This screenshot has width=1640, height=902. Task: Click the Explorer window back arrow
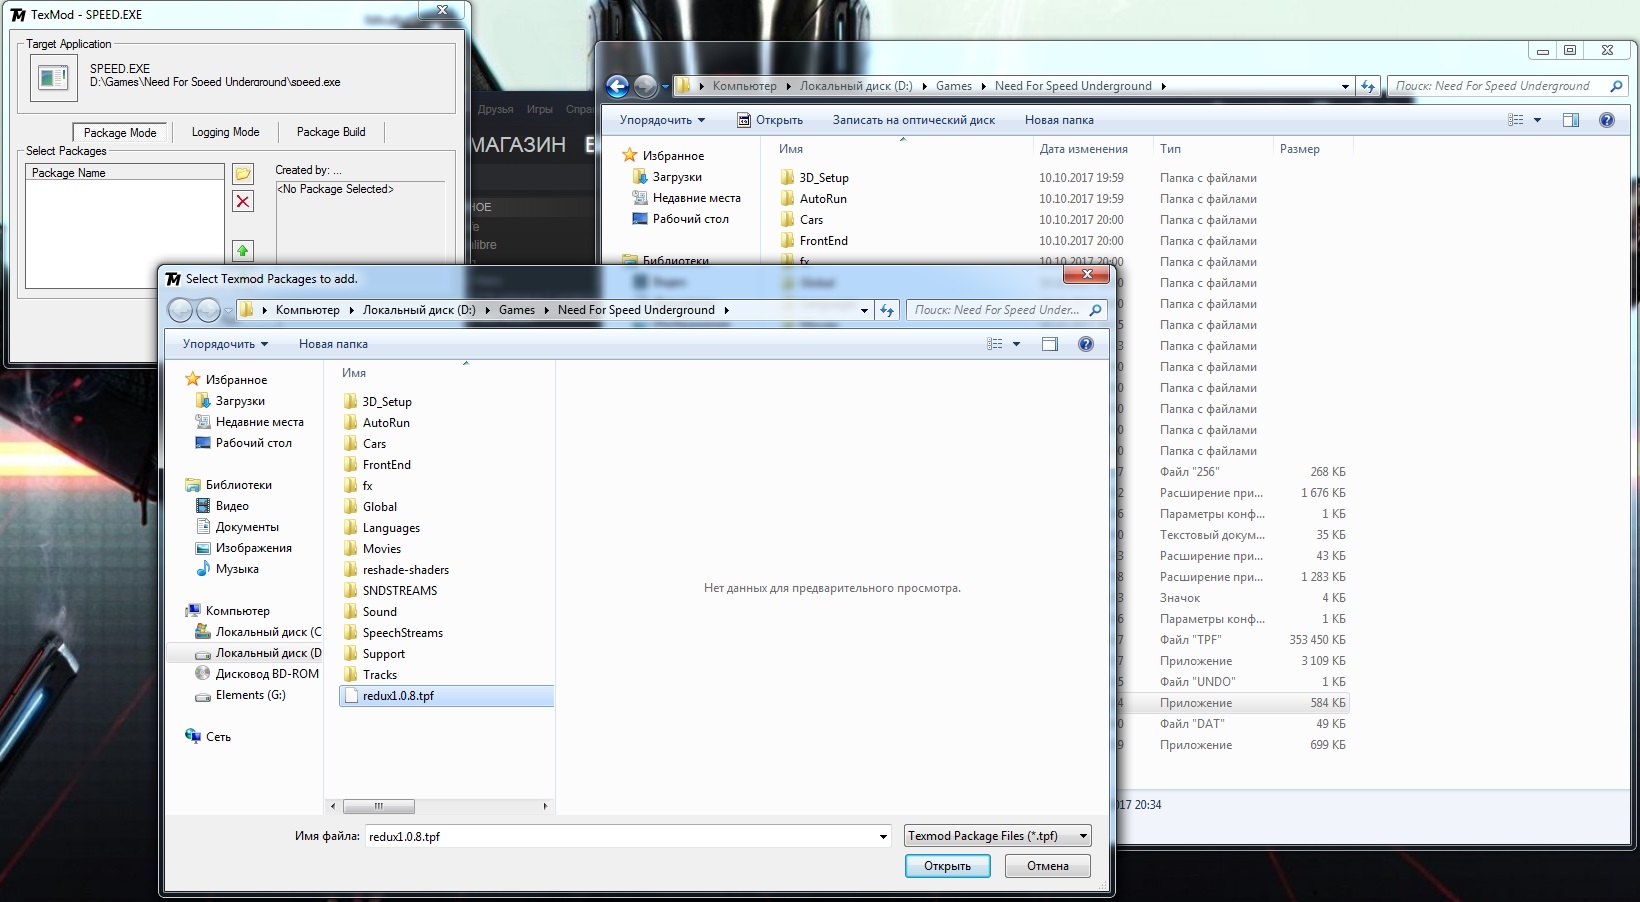point(617,87)
